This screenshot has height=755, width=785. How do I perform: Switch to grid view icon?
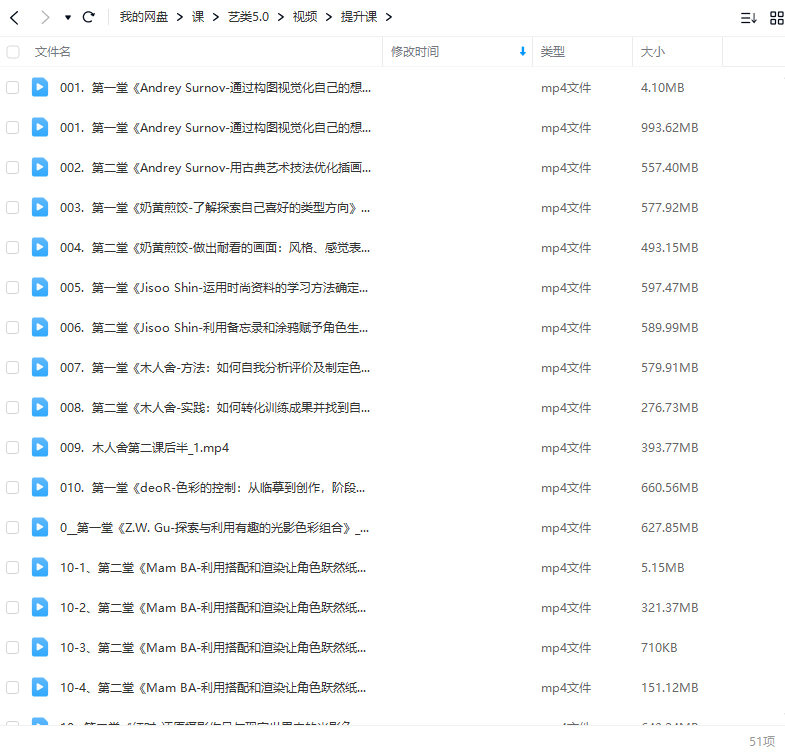776,17
